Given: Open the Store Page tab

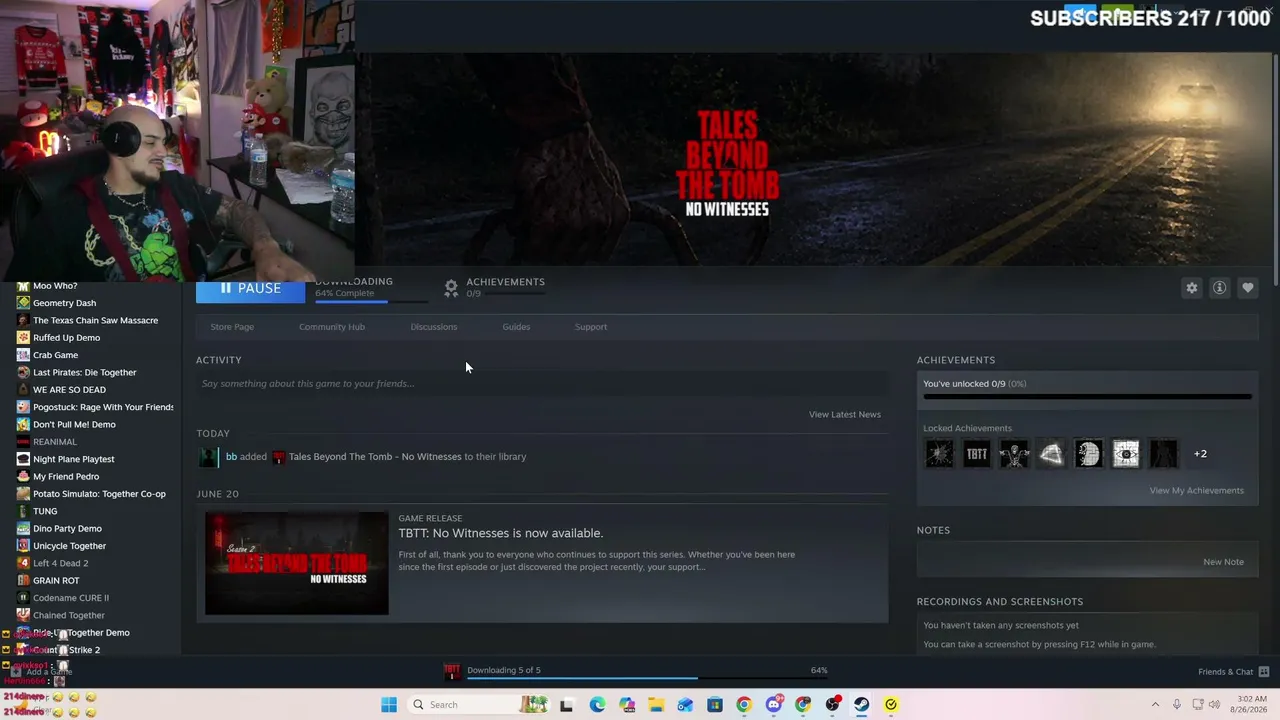Looking at the screenshot, I should 232,327.
